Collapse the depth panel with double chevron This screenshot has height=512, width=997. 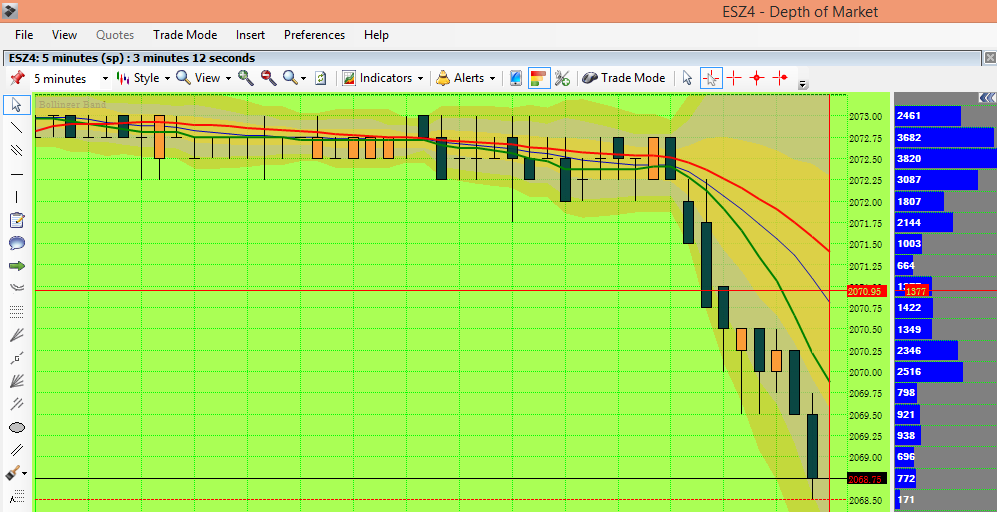click(987, 98)
